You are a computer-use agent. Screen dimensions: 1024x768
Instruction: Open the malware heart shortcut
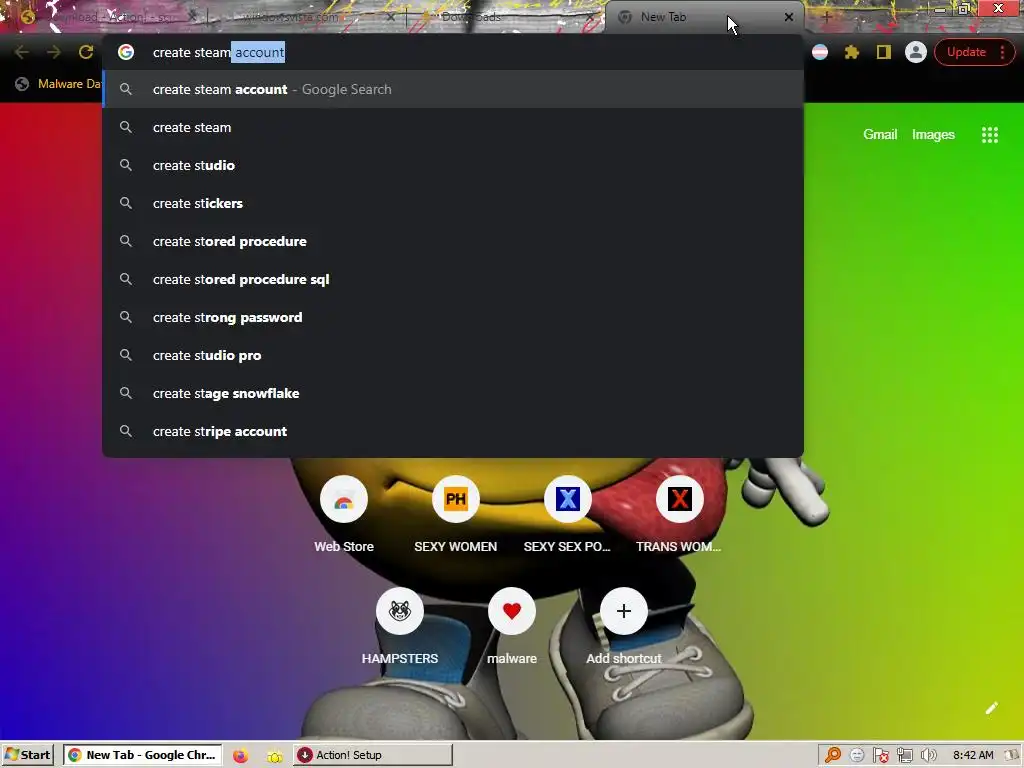tap(512, 626)
